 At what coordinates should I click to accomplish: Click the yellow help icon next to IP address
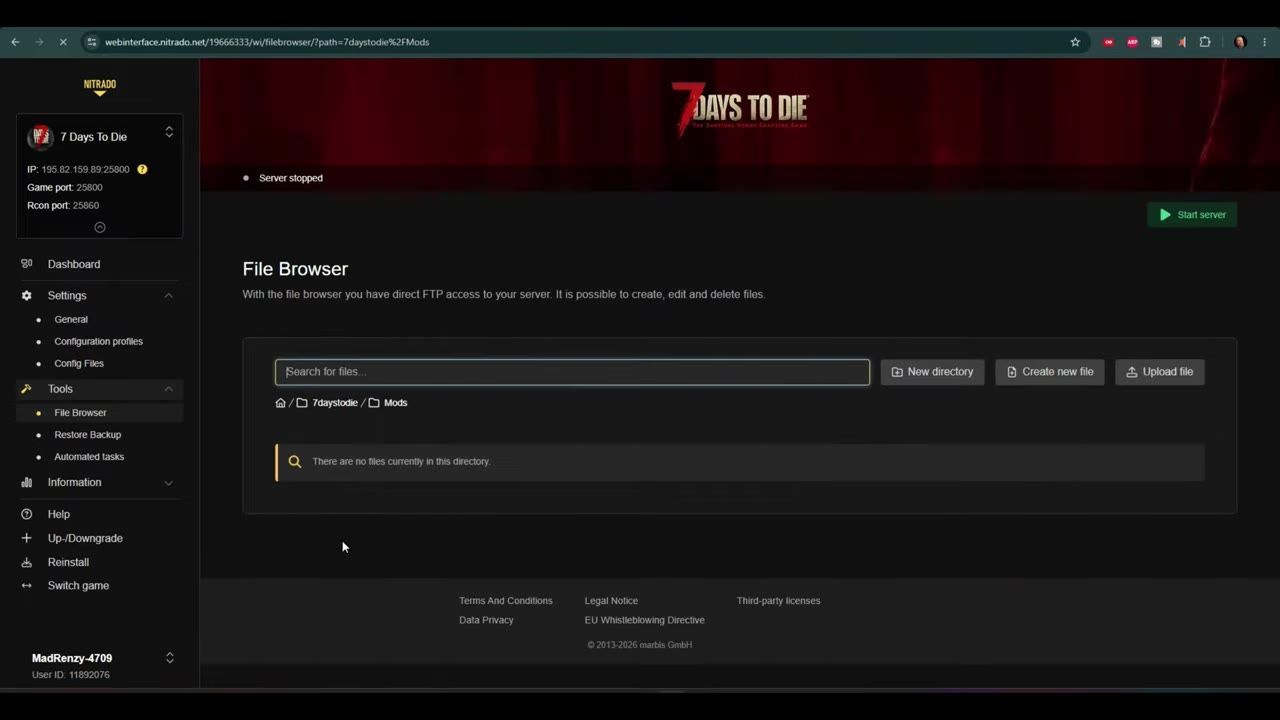tap(142, 169)
